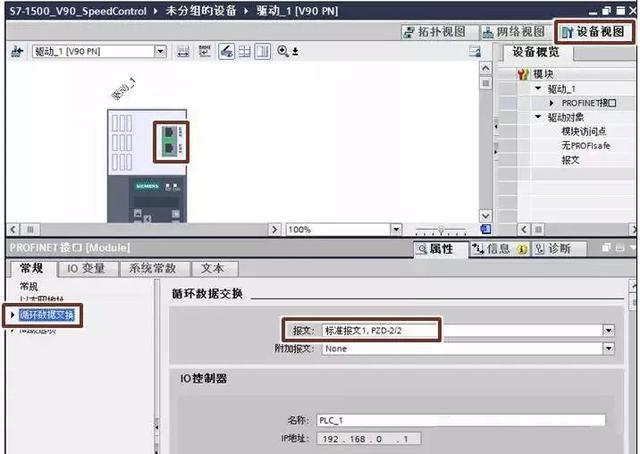Open the 驱动_1 [V90 PN] device selector dropdown
The image size is (640, 454).
(x=160, y=51)
